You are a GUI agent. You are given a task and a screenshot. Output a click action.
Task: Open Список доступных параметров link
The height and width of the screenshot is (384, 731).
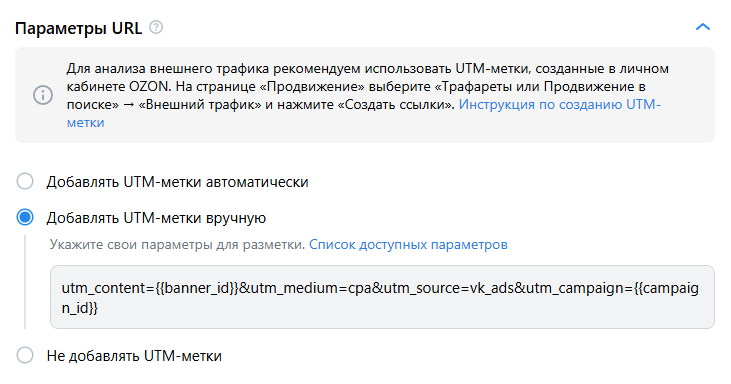click(x=408, y=245)
